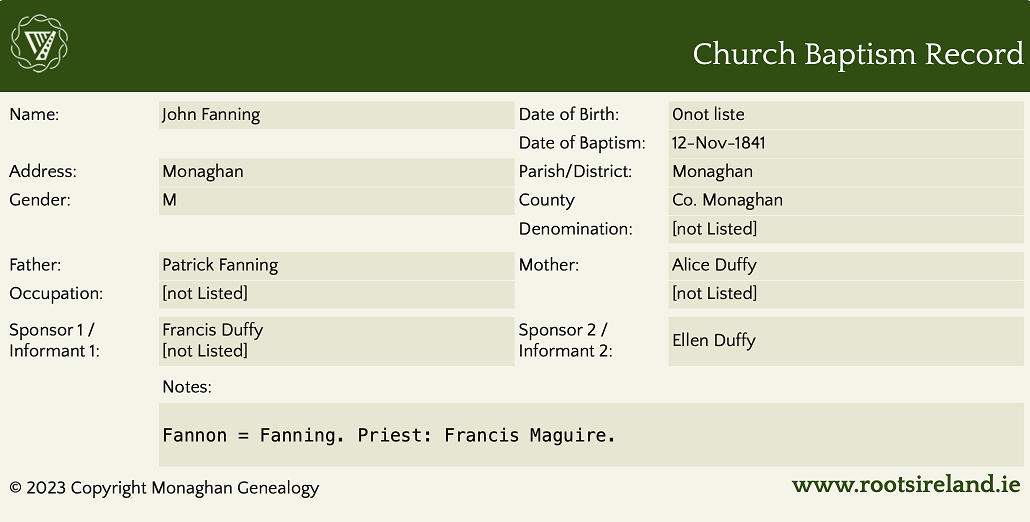Screen dimensions: 1030x522
Task: Click the Monaghan address field
Action: pos(336,172)
